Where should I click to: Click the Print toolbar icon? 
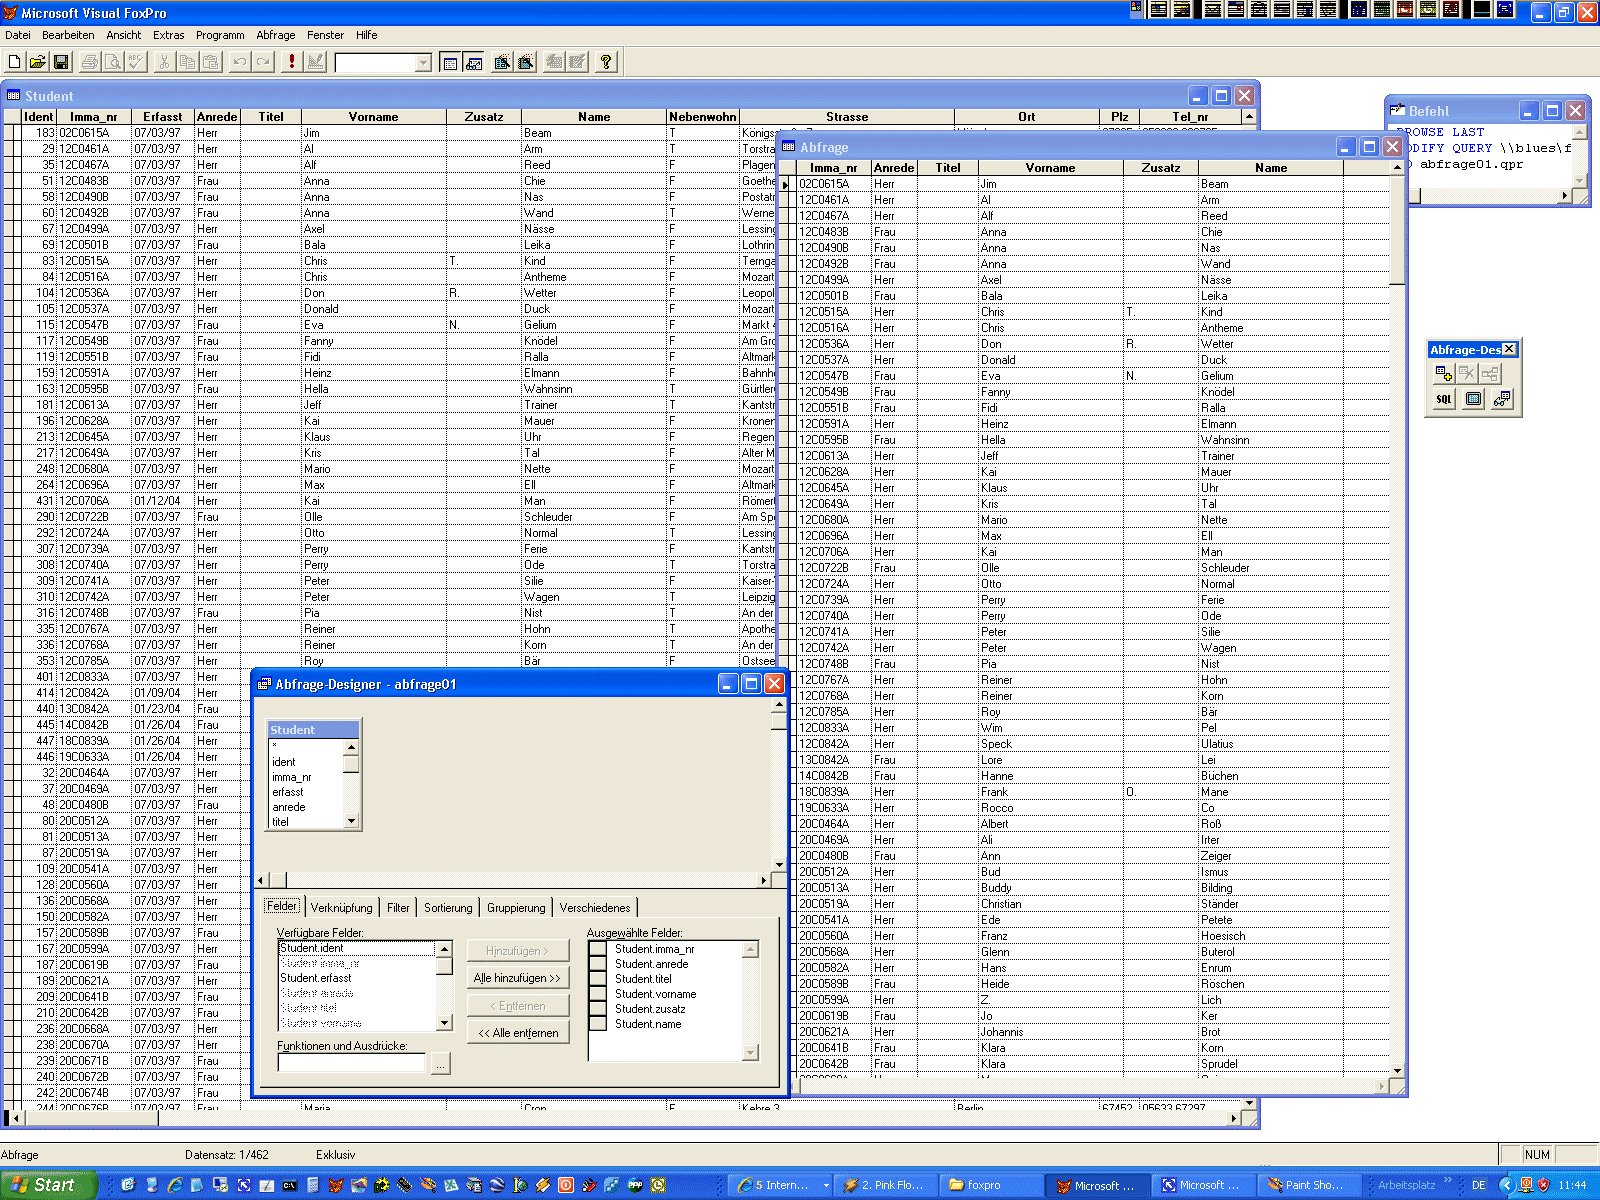pyautogui.click(x=90, y=62)
